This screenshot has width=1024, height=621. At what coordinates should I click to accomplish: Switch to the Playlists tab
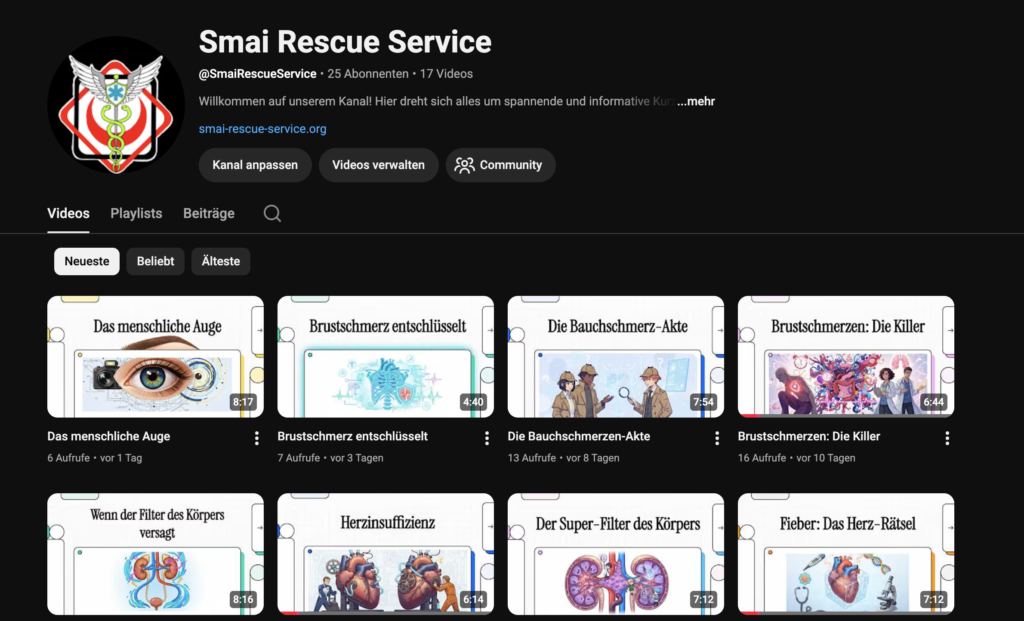pyautogui.click(x=136, y=214)
